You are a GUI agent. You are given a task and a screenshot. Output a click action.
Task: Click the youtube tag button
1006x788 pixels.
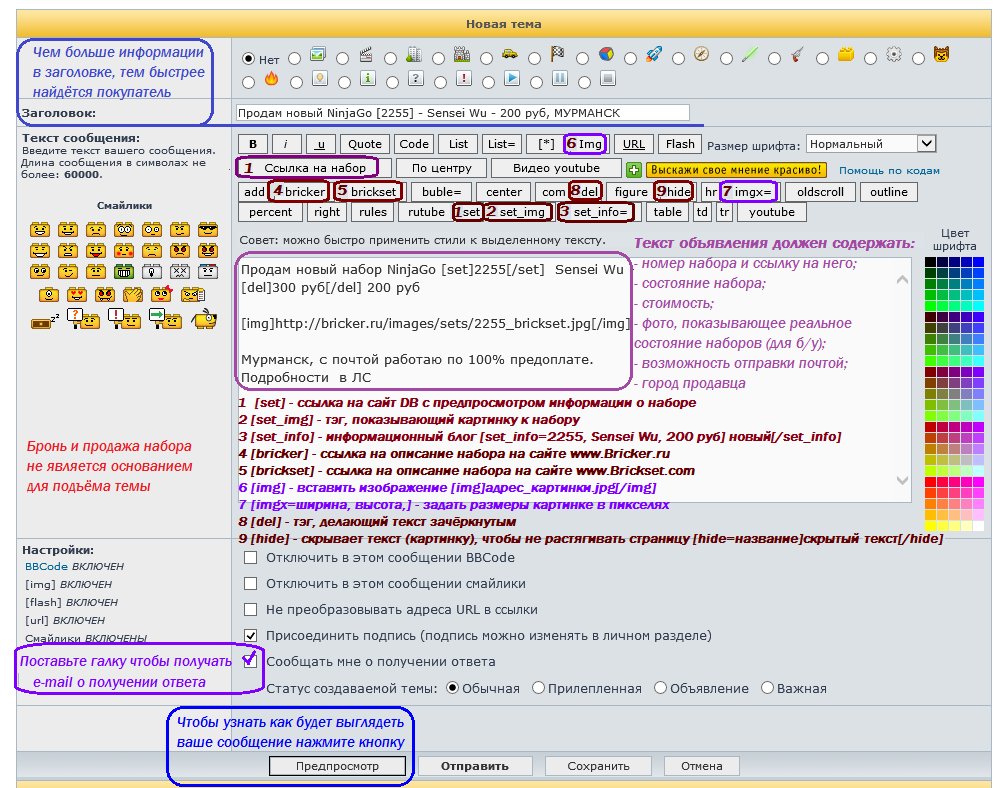(771, 212)
